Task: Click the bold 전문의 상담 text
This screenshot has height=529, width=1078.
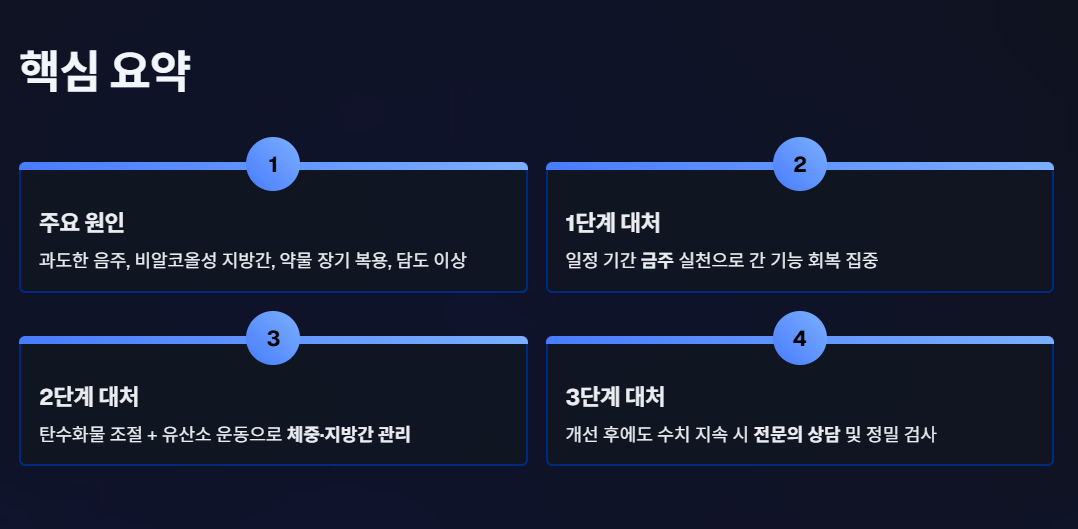Action: 797,435
